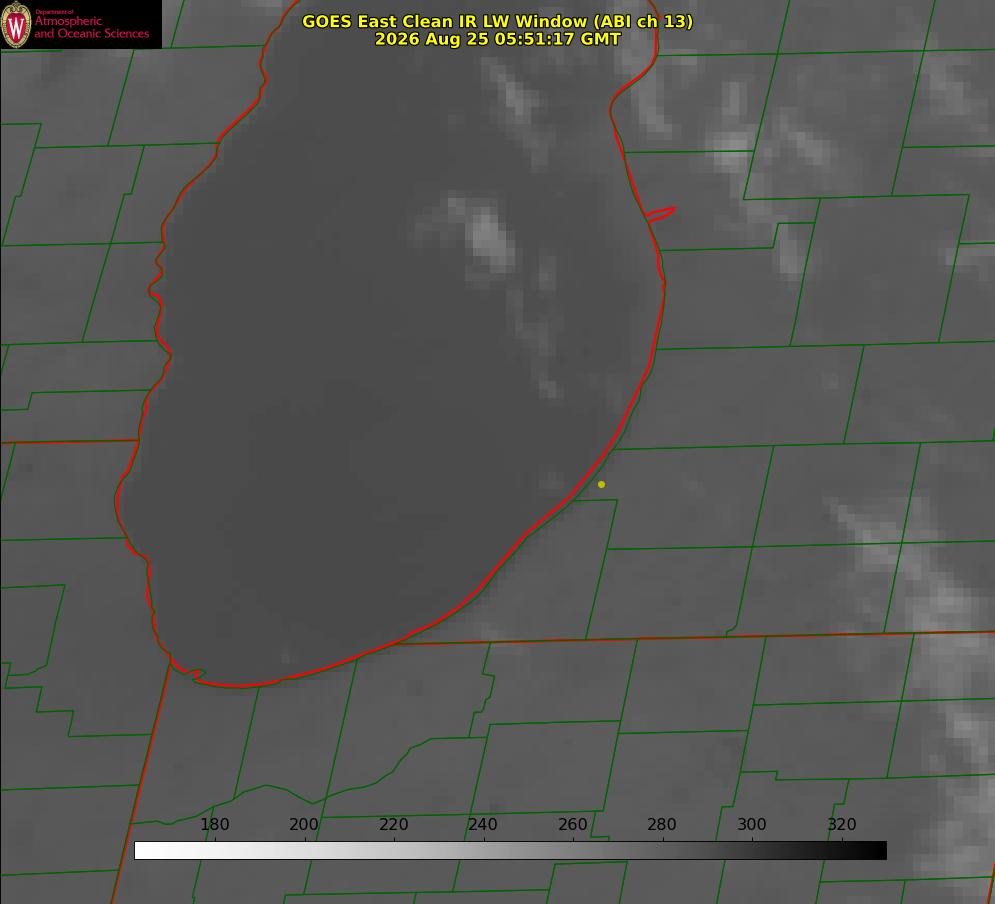Image resolution: width=995 pixels, height=904 pixels.
Task: Click the UW crest logo icon
Action: point(16,24)
